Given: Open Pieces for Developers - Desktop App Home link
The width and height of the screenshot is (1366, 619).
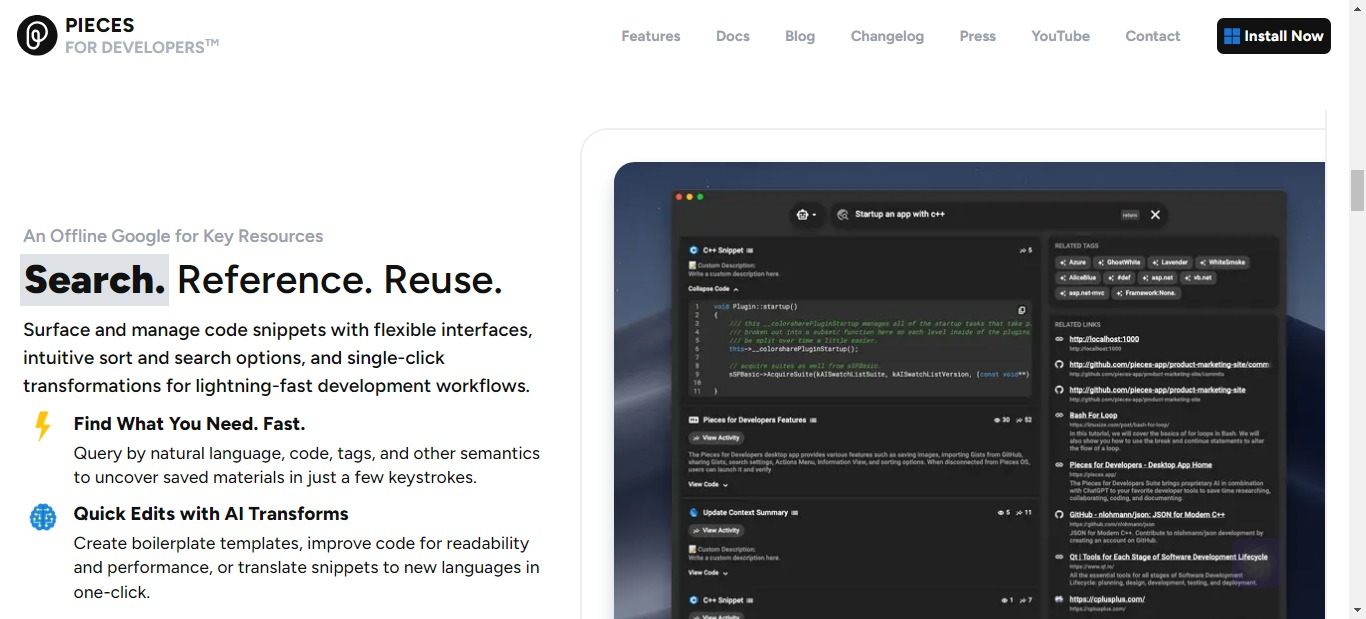Looking at the screenshot, I should tap(1140, 465).
